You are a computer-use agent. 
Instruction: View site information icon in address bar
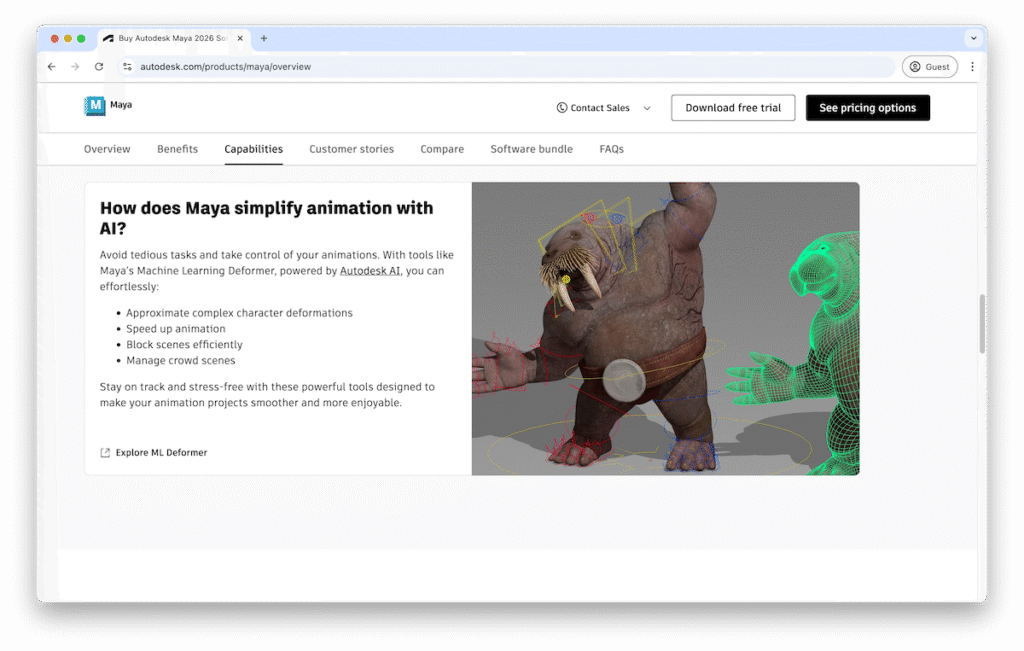point(127,67)
